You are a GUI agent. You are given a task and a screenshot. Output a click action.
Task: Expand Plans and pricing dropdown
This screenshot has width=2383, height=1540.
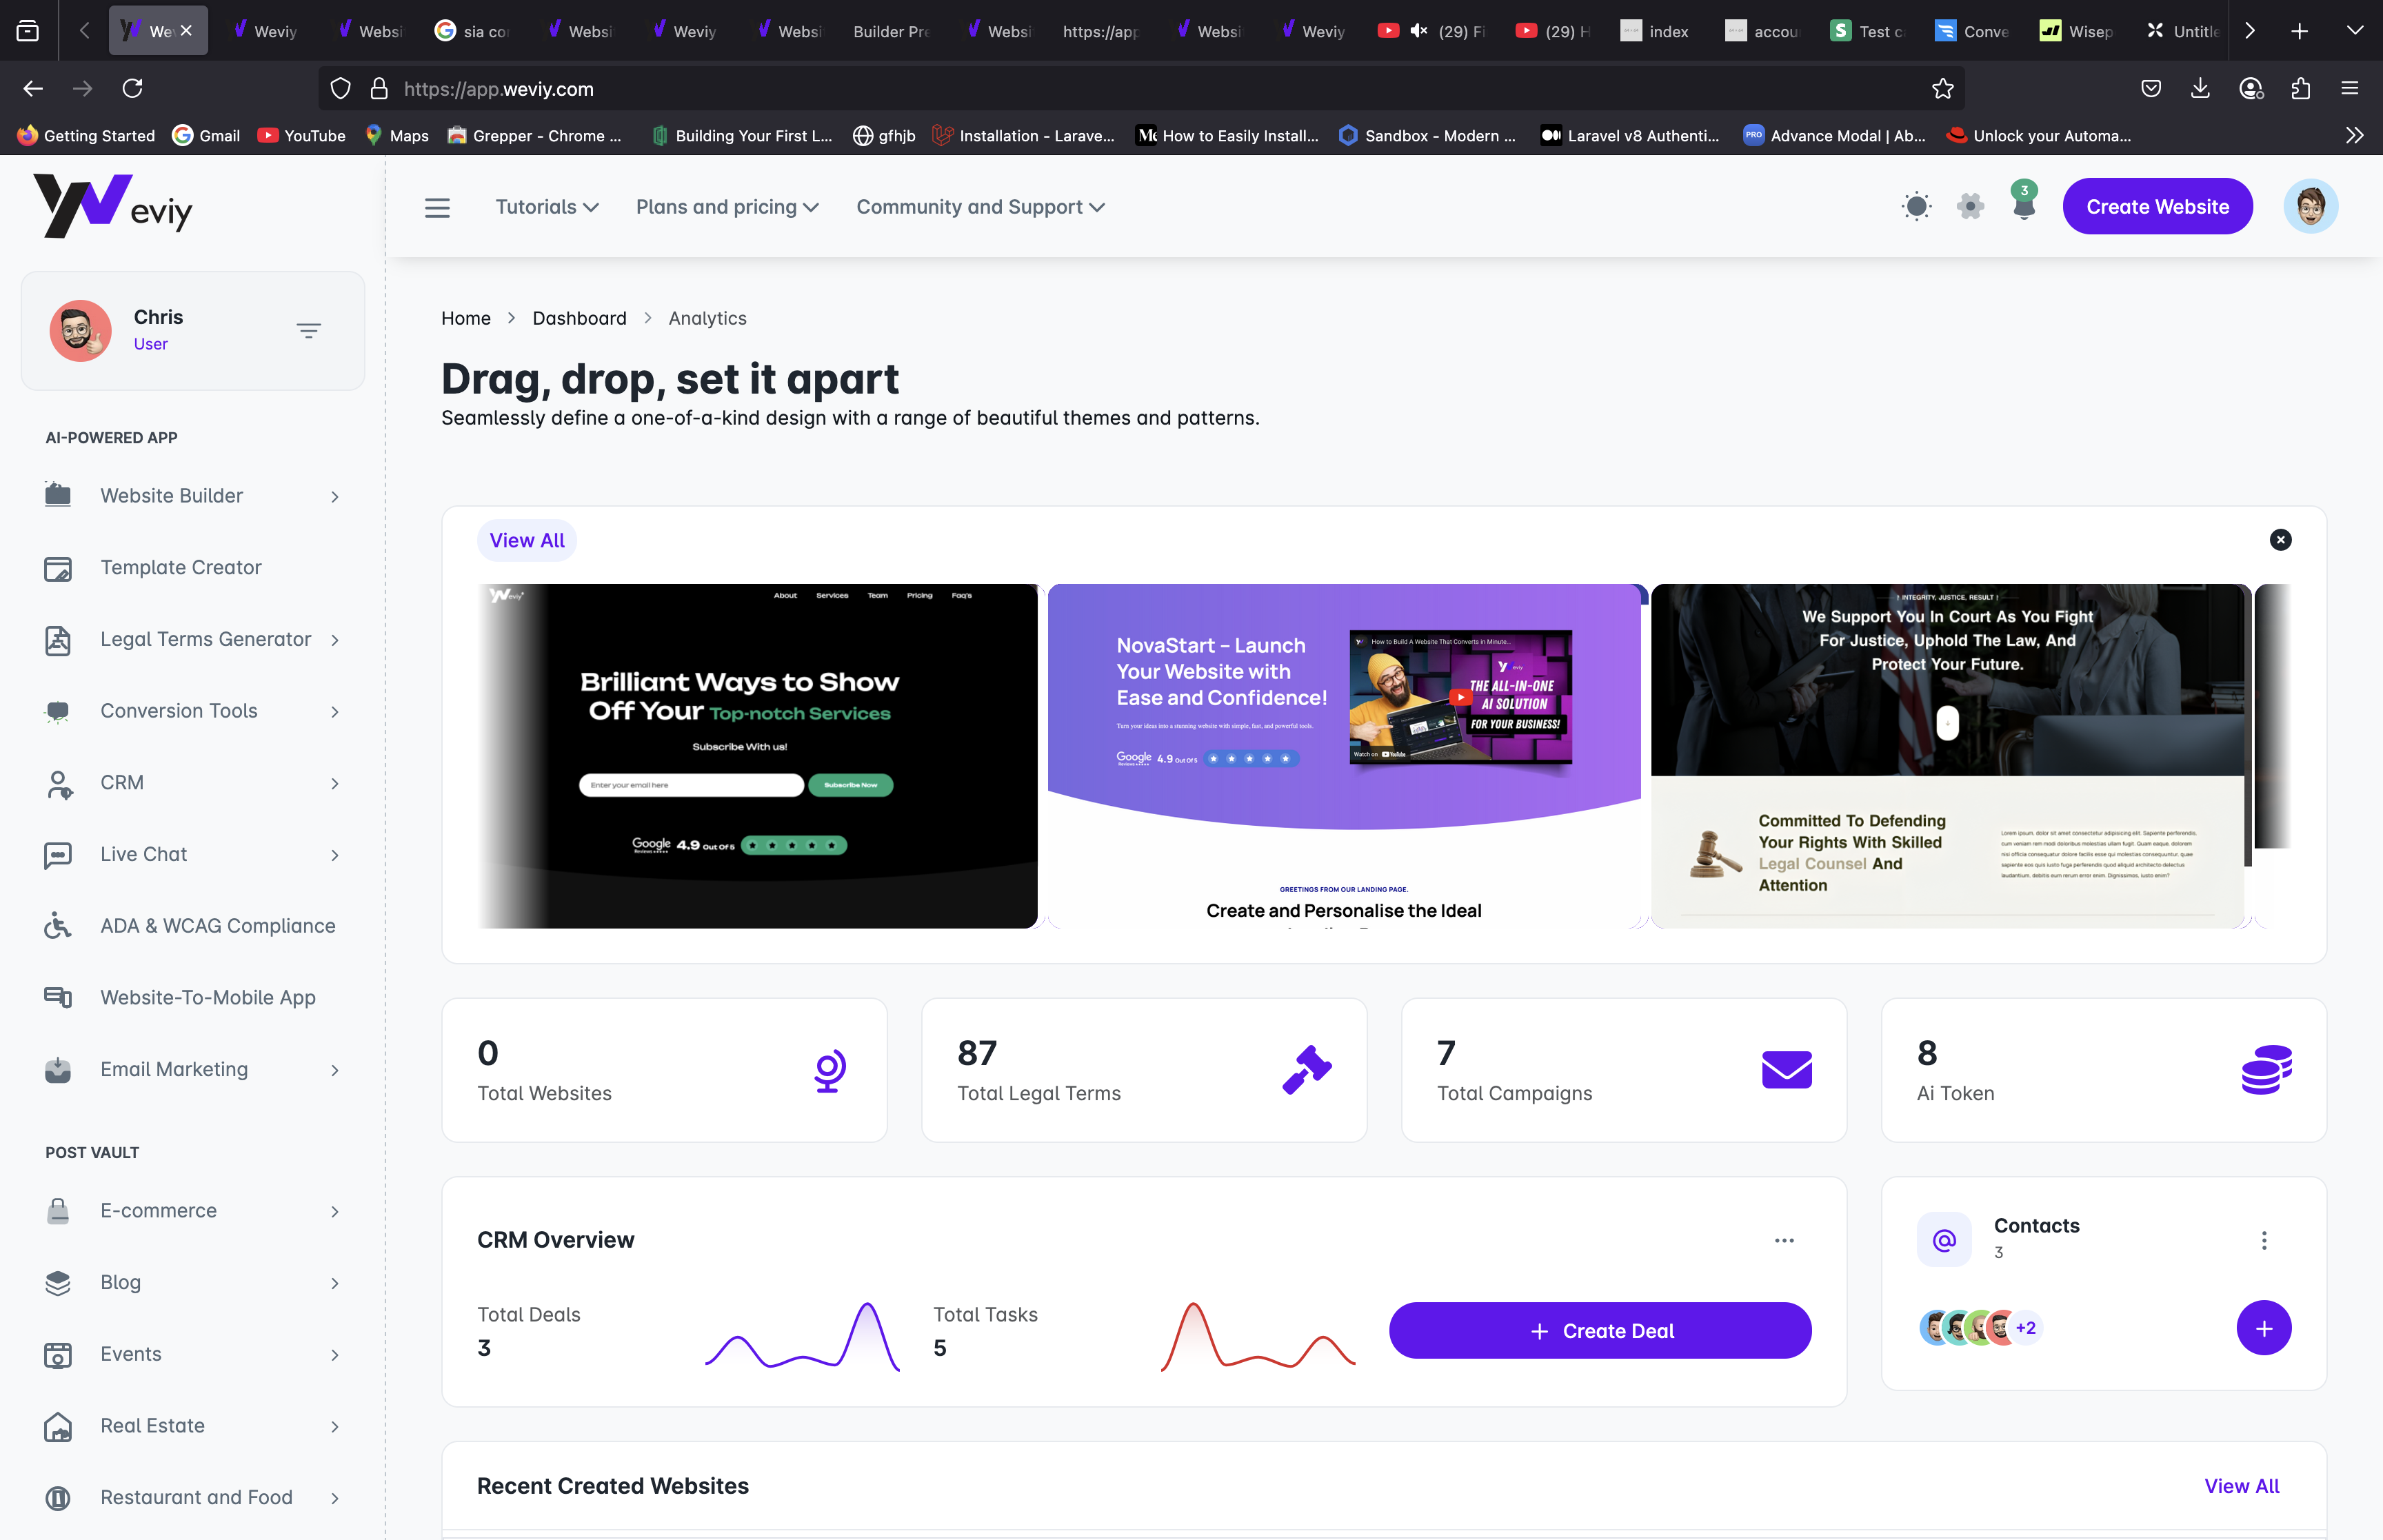tap(727, 207)
